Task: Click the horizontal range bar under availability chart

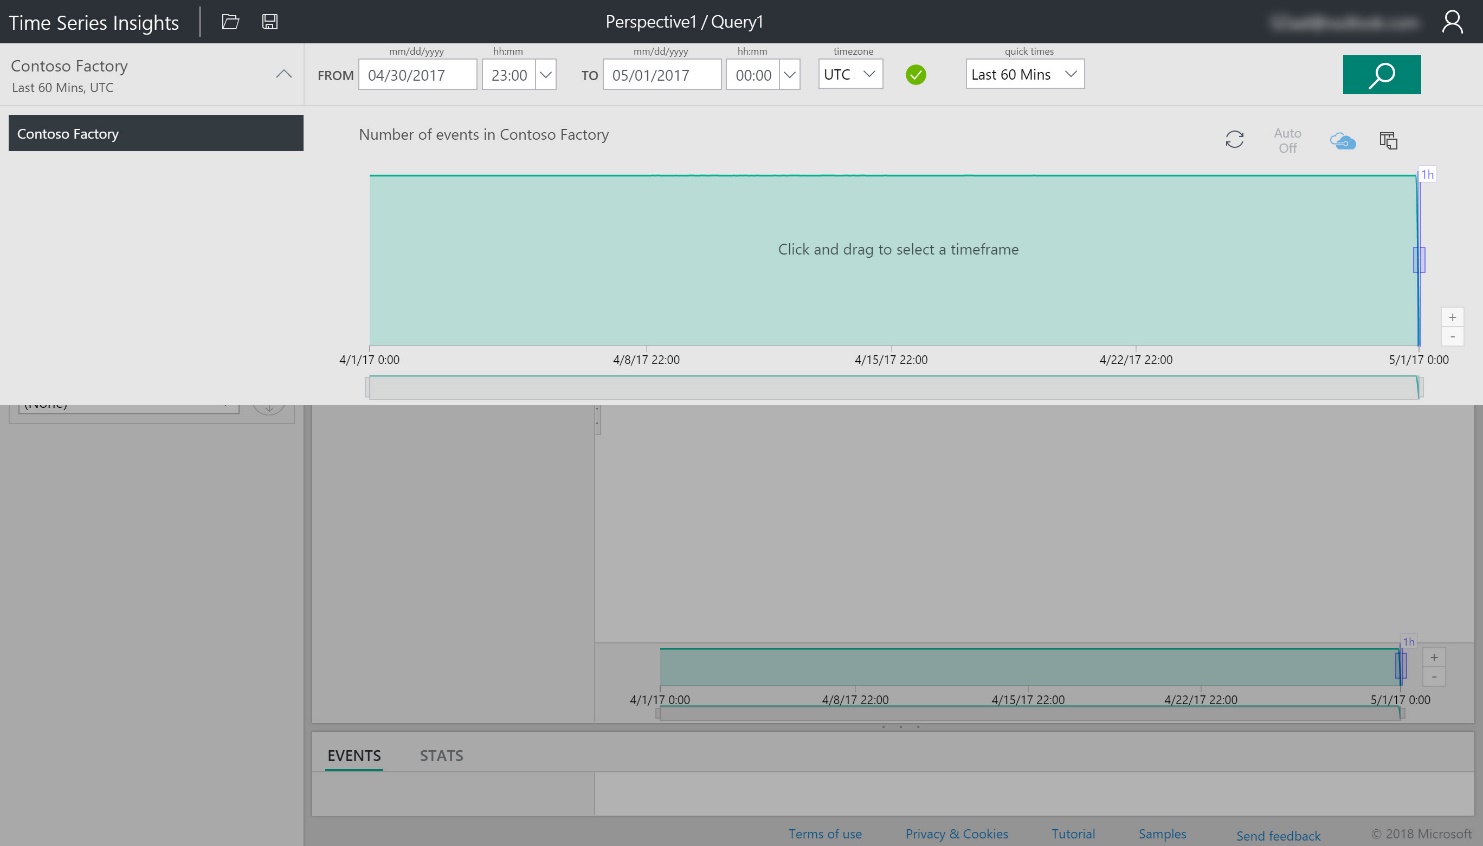Action: point(894,388)
